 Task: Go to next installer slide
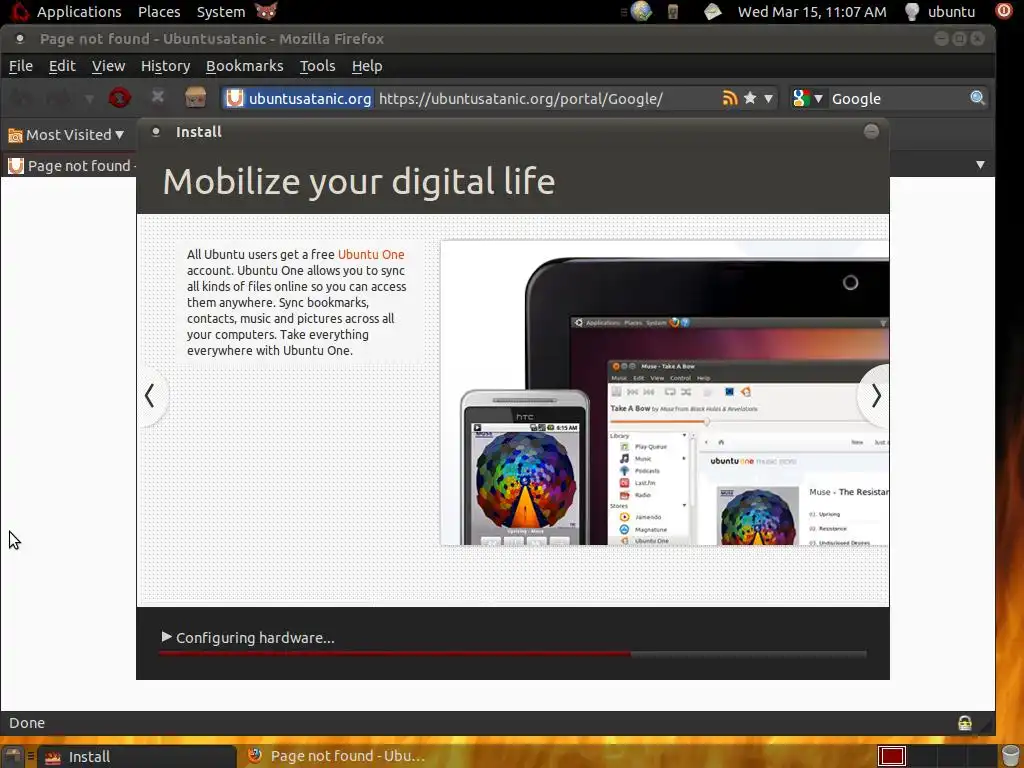(x=875, y=396)
